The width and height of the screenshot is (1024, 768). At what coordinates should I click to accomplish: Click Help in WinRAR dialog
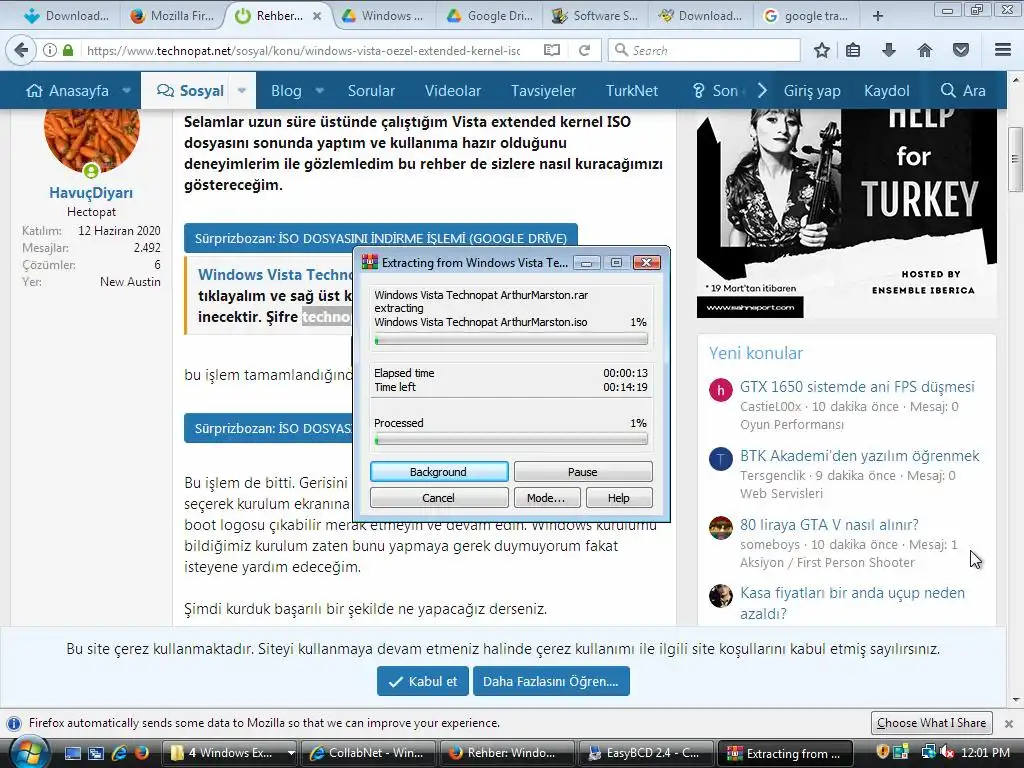(x=618, y=498)
